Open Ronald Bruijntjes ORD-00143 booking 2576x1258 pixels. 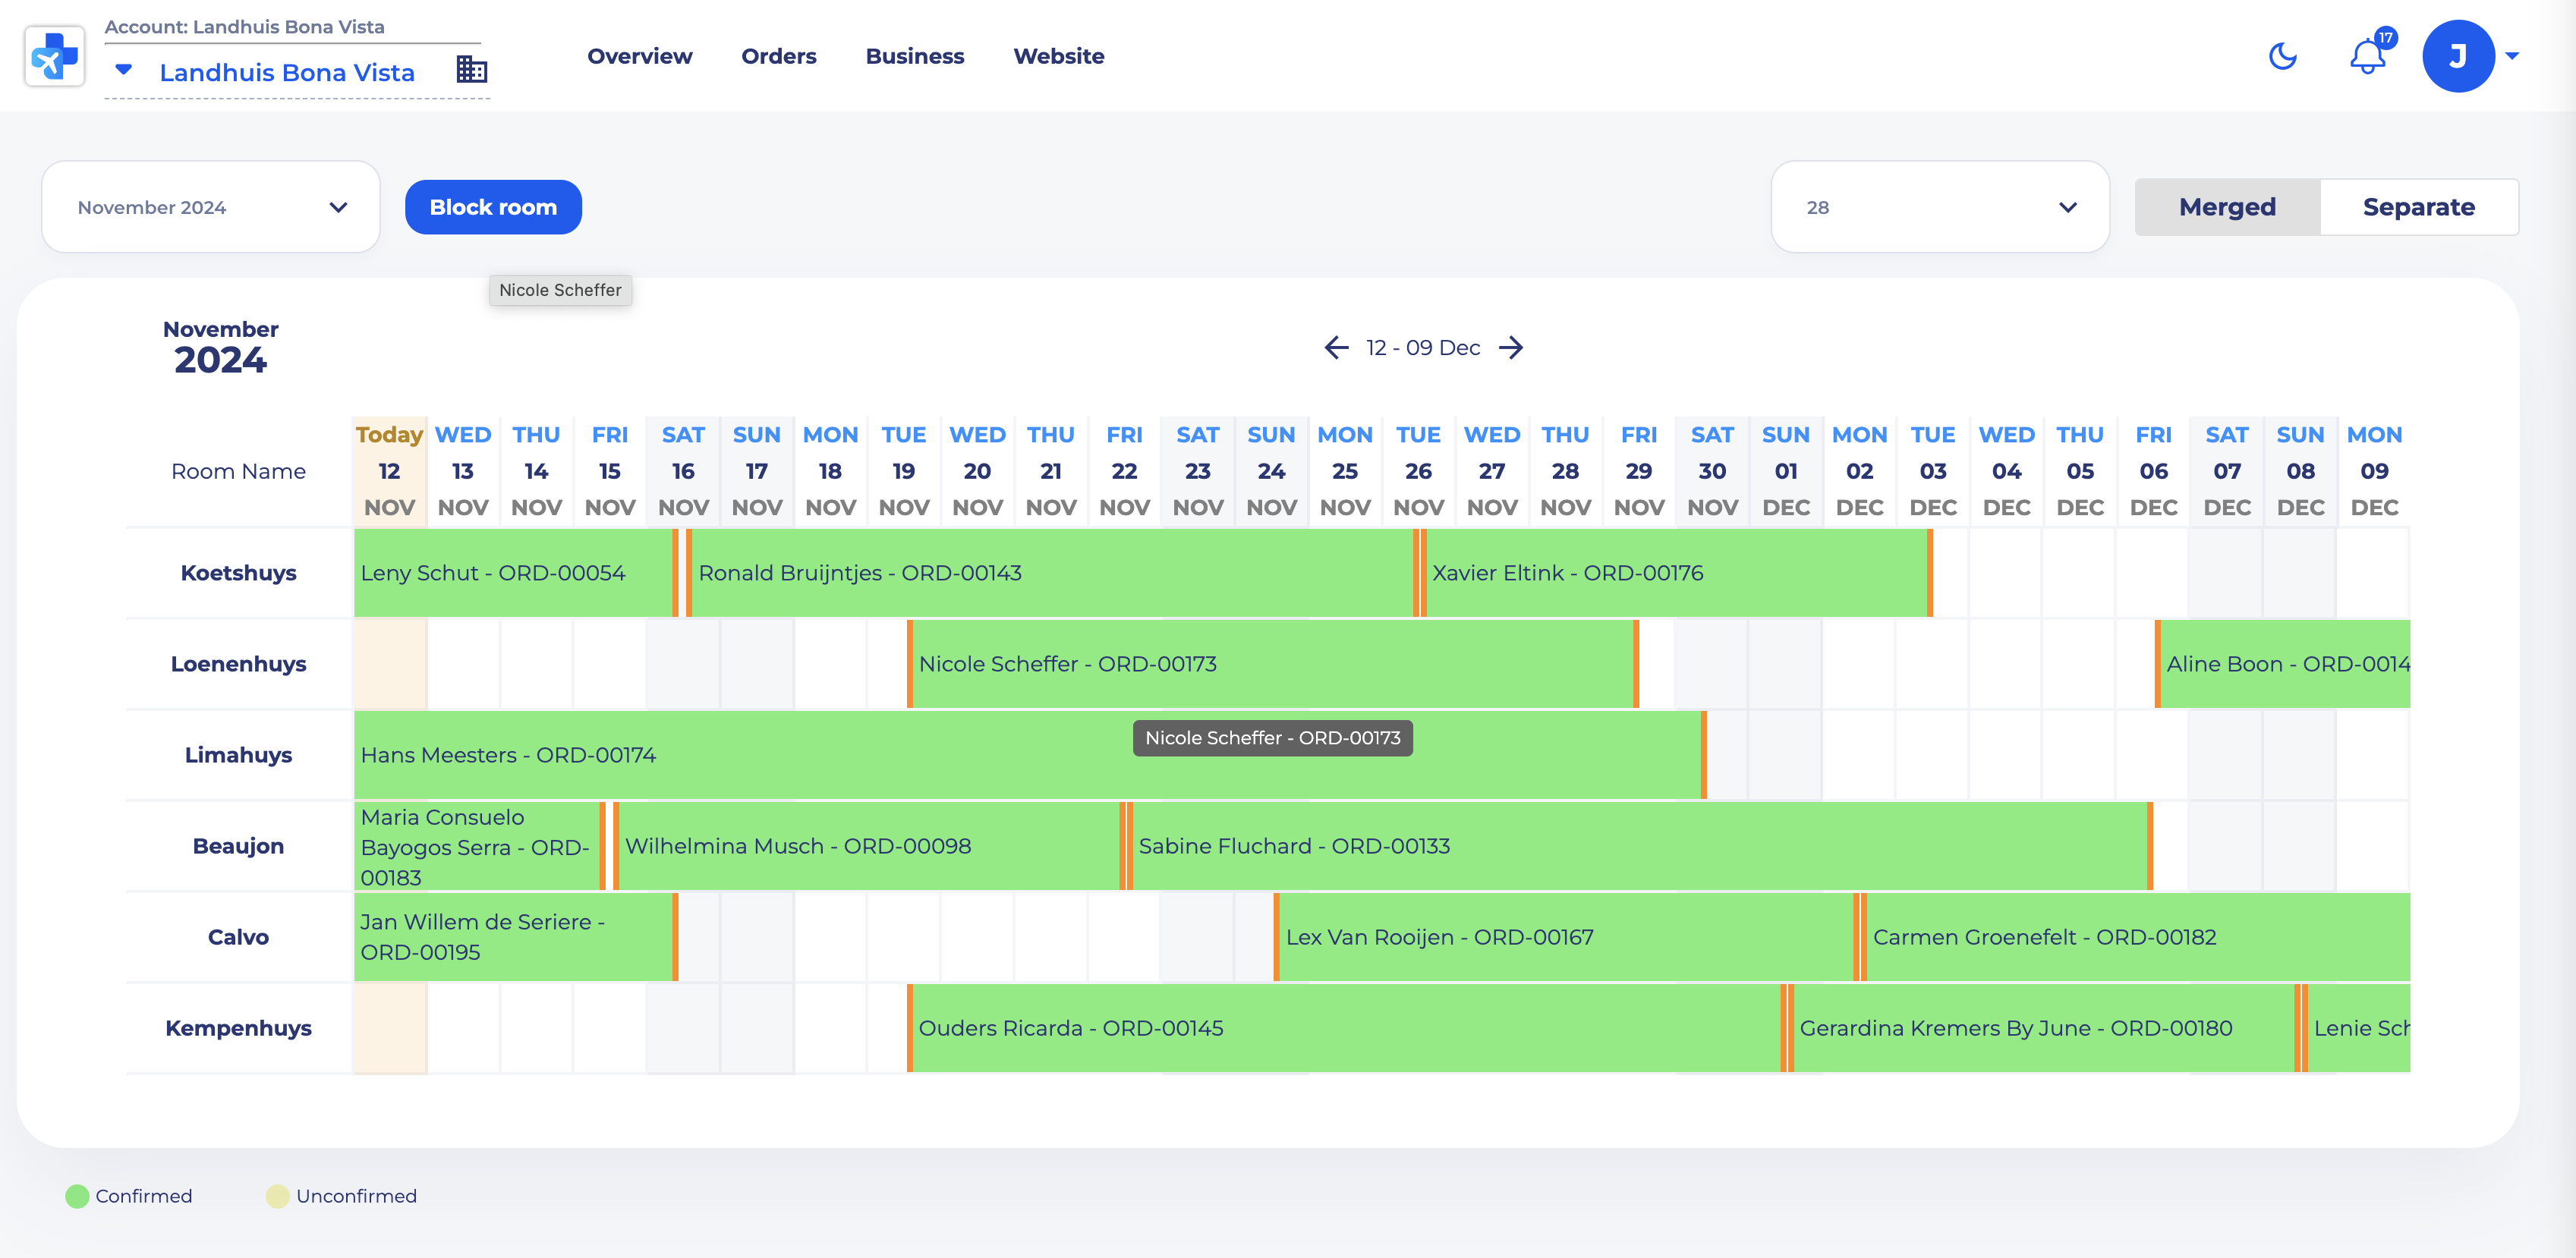tap(1053, 573)
